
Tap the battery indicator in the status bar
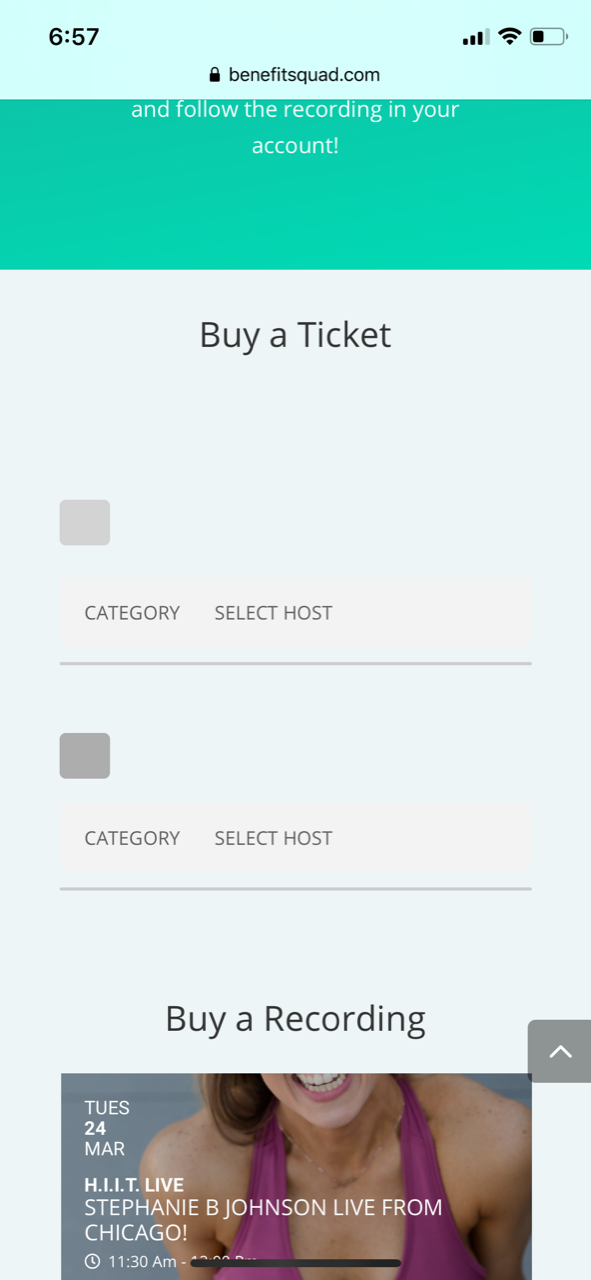click(547, 37)
